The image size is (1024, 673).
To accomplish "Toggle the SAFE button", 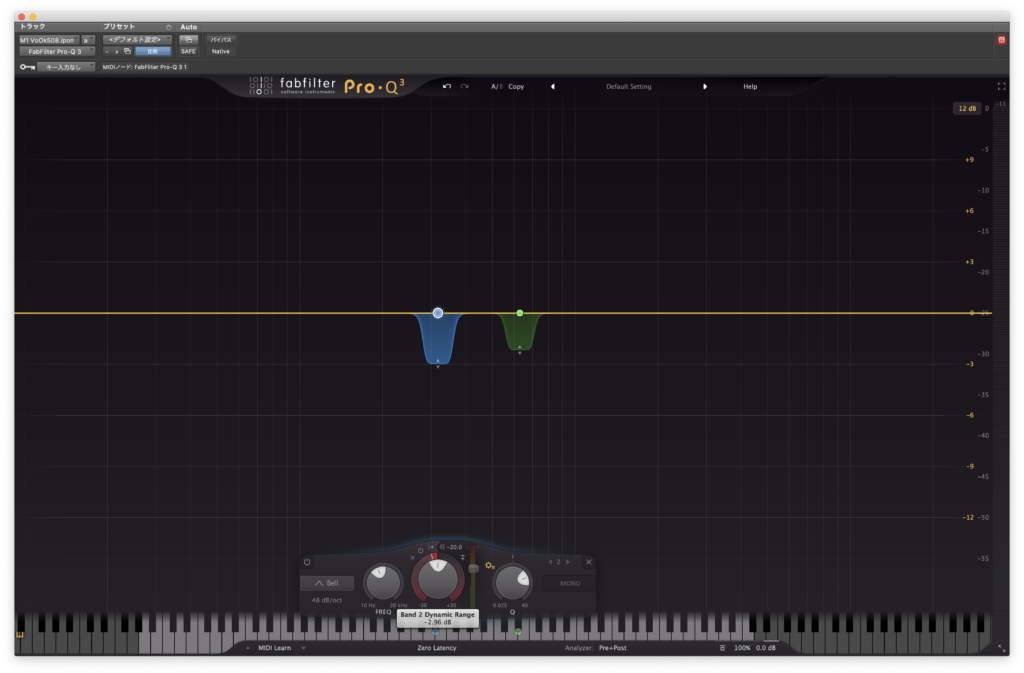I will pos(188,50).
